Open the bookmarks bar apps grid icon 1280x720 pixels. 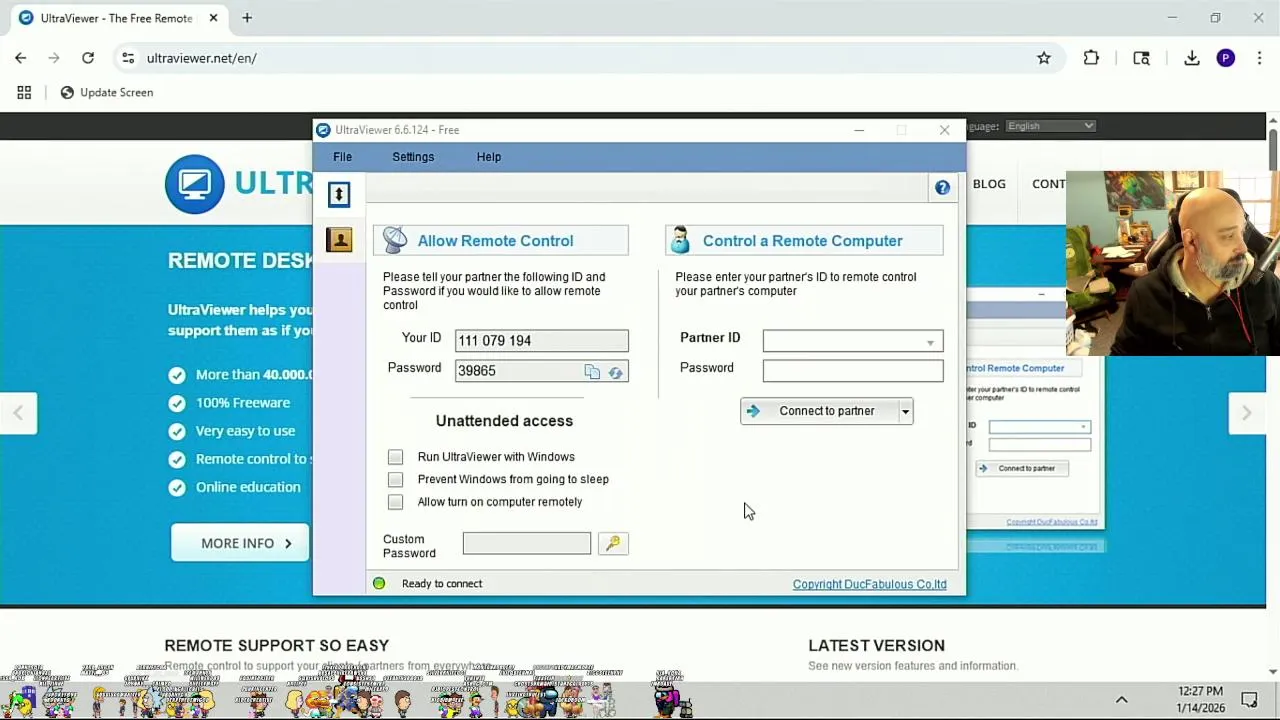coord(24,92)
